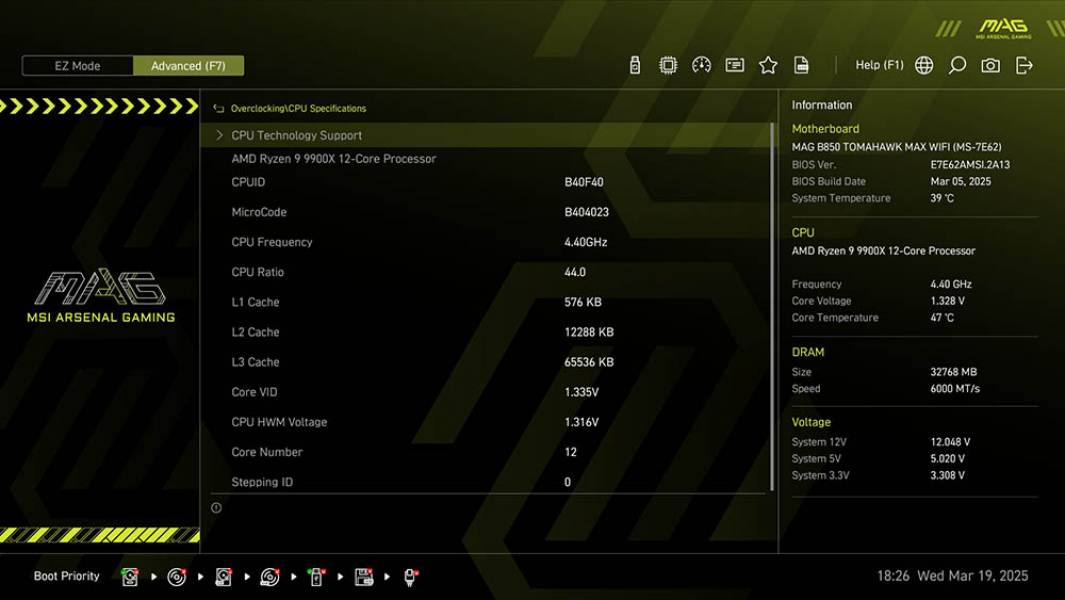Click the Motherboard heading in Information panel
This screenshot has width=1065, height=600.
[x=825, y=128]
